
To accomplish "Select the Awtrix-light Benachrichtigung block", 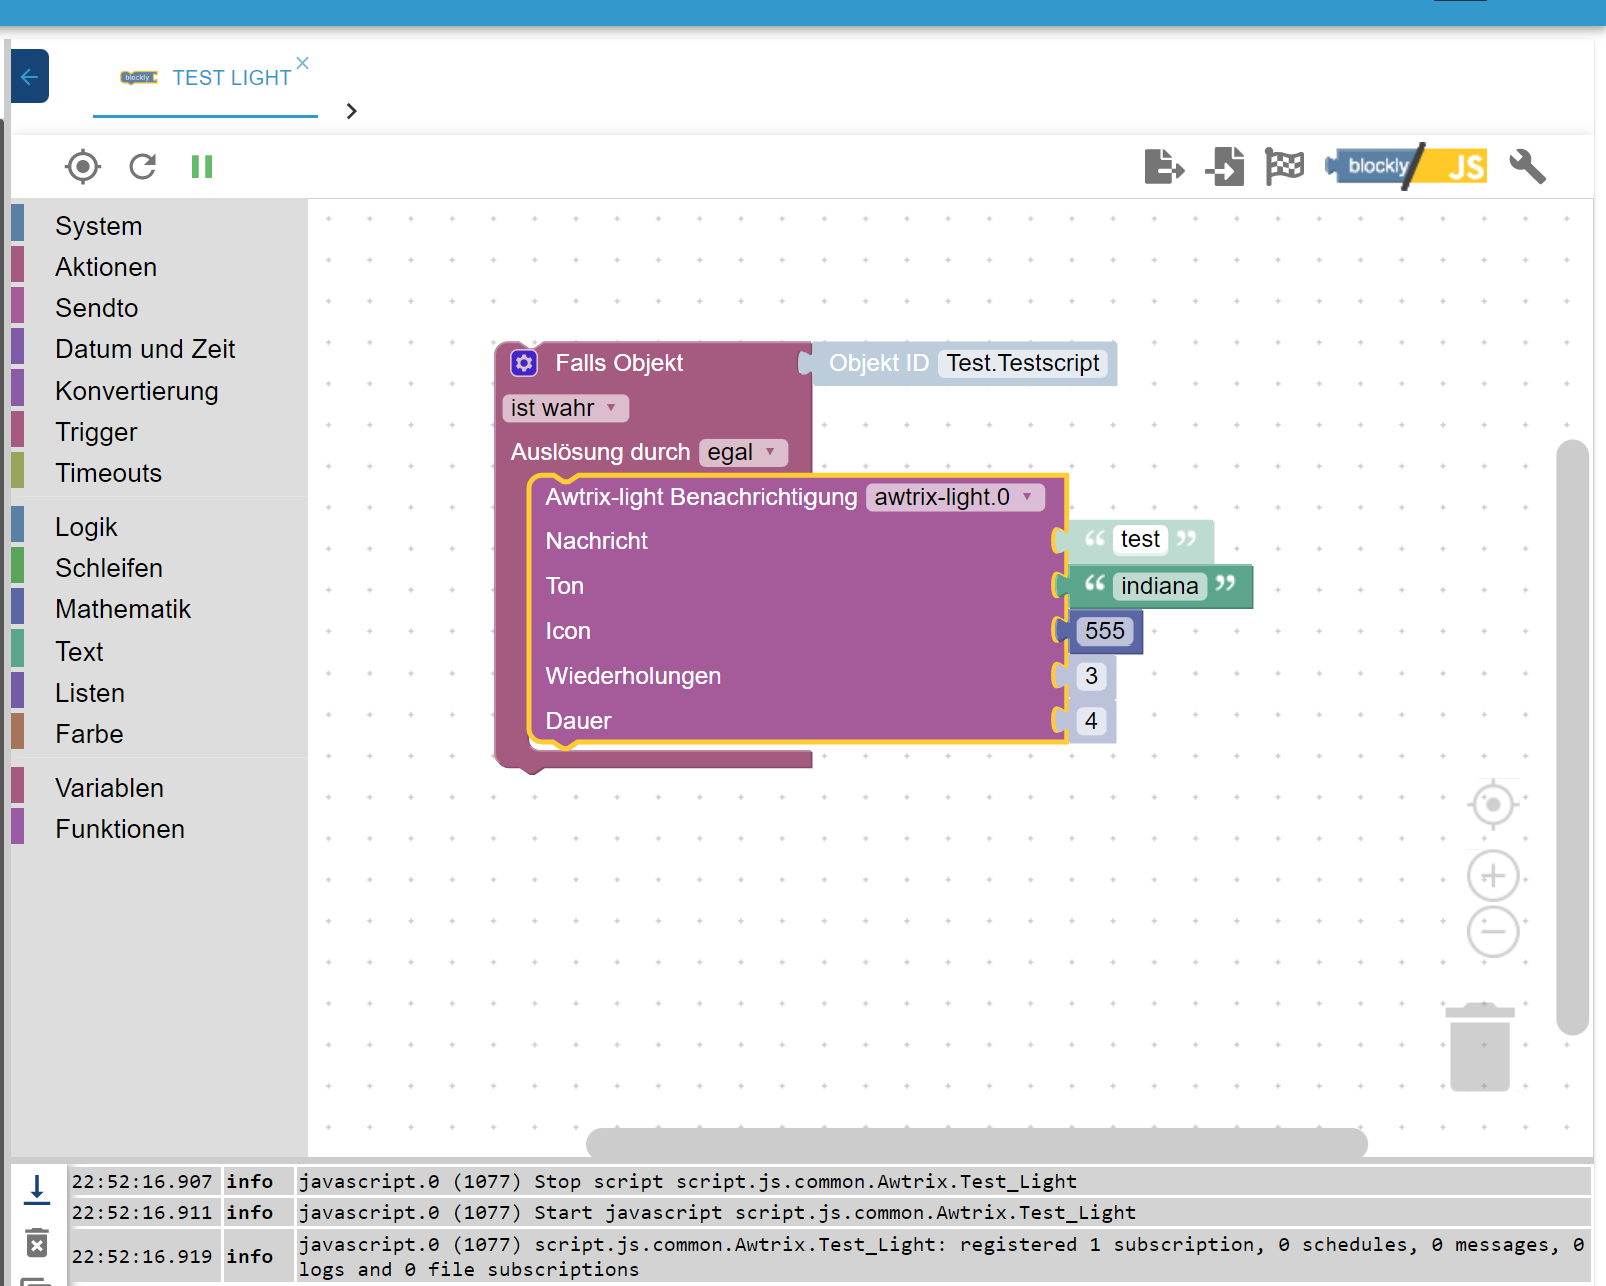I will [701, 497].
